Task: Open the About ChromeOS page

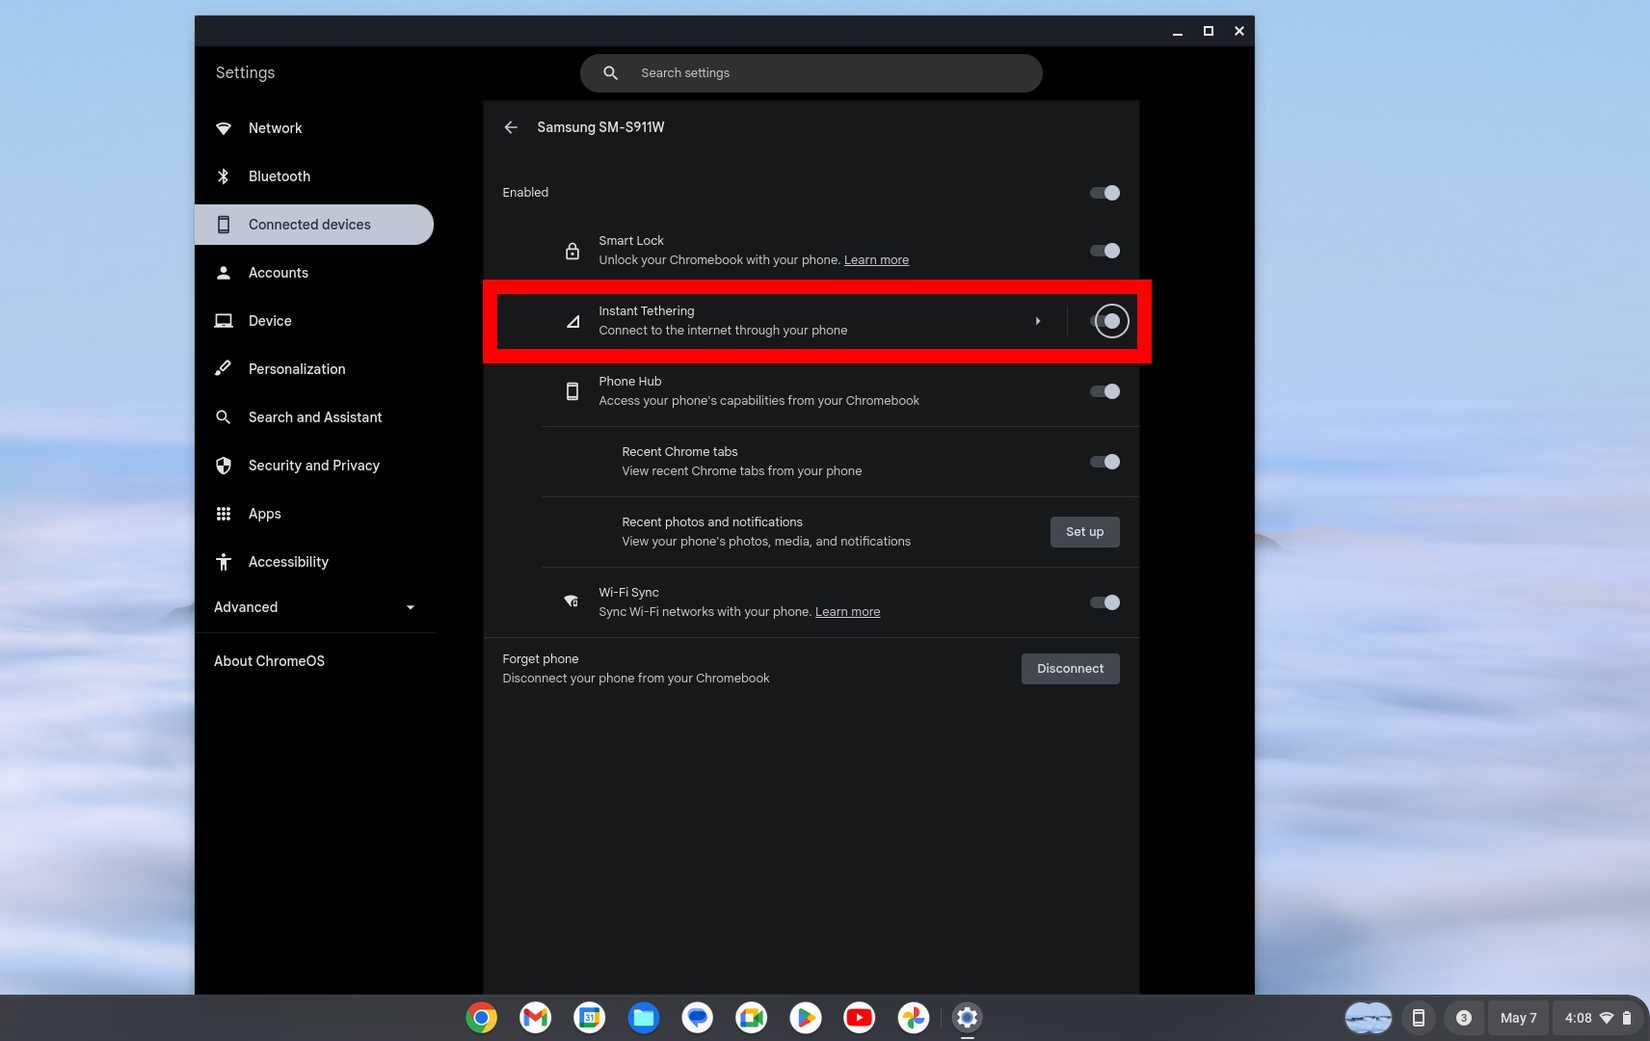Action: (269, 660)
